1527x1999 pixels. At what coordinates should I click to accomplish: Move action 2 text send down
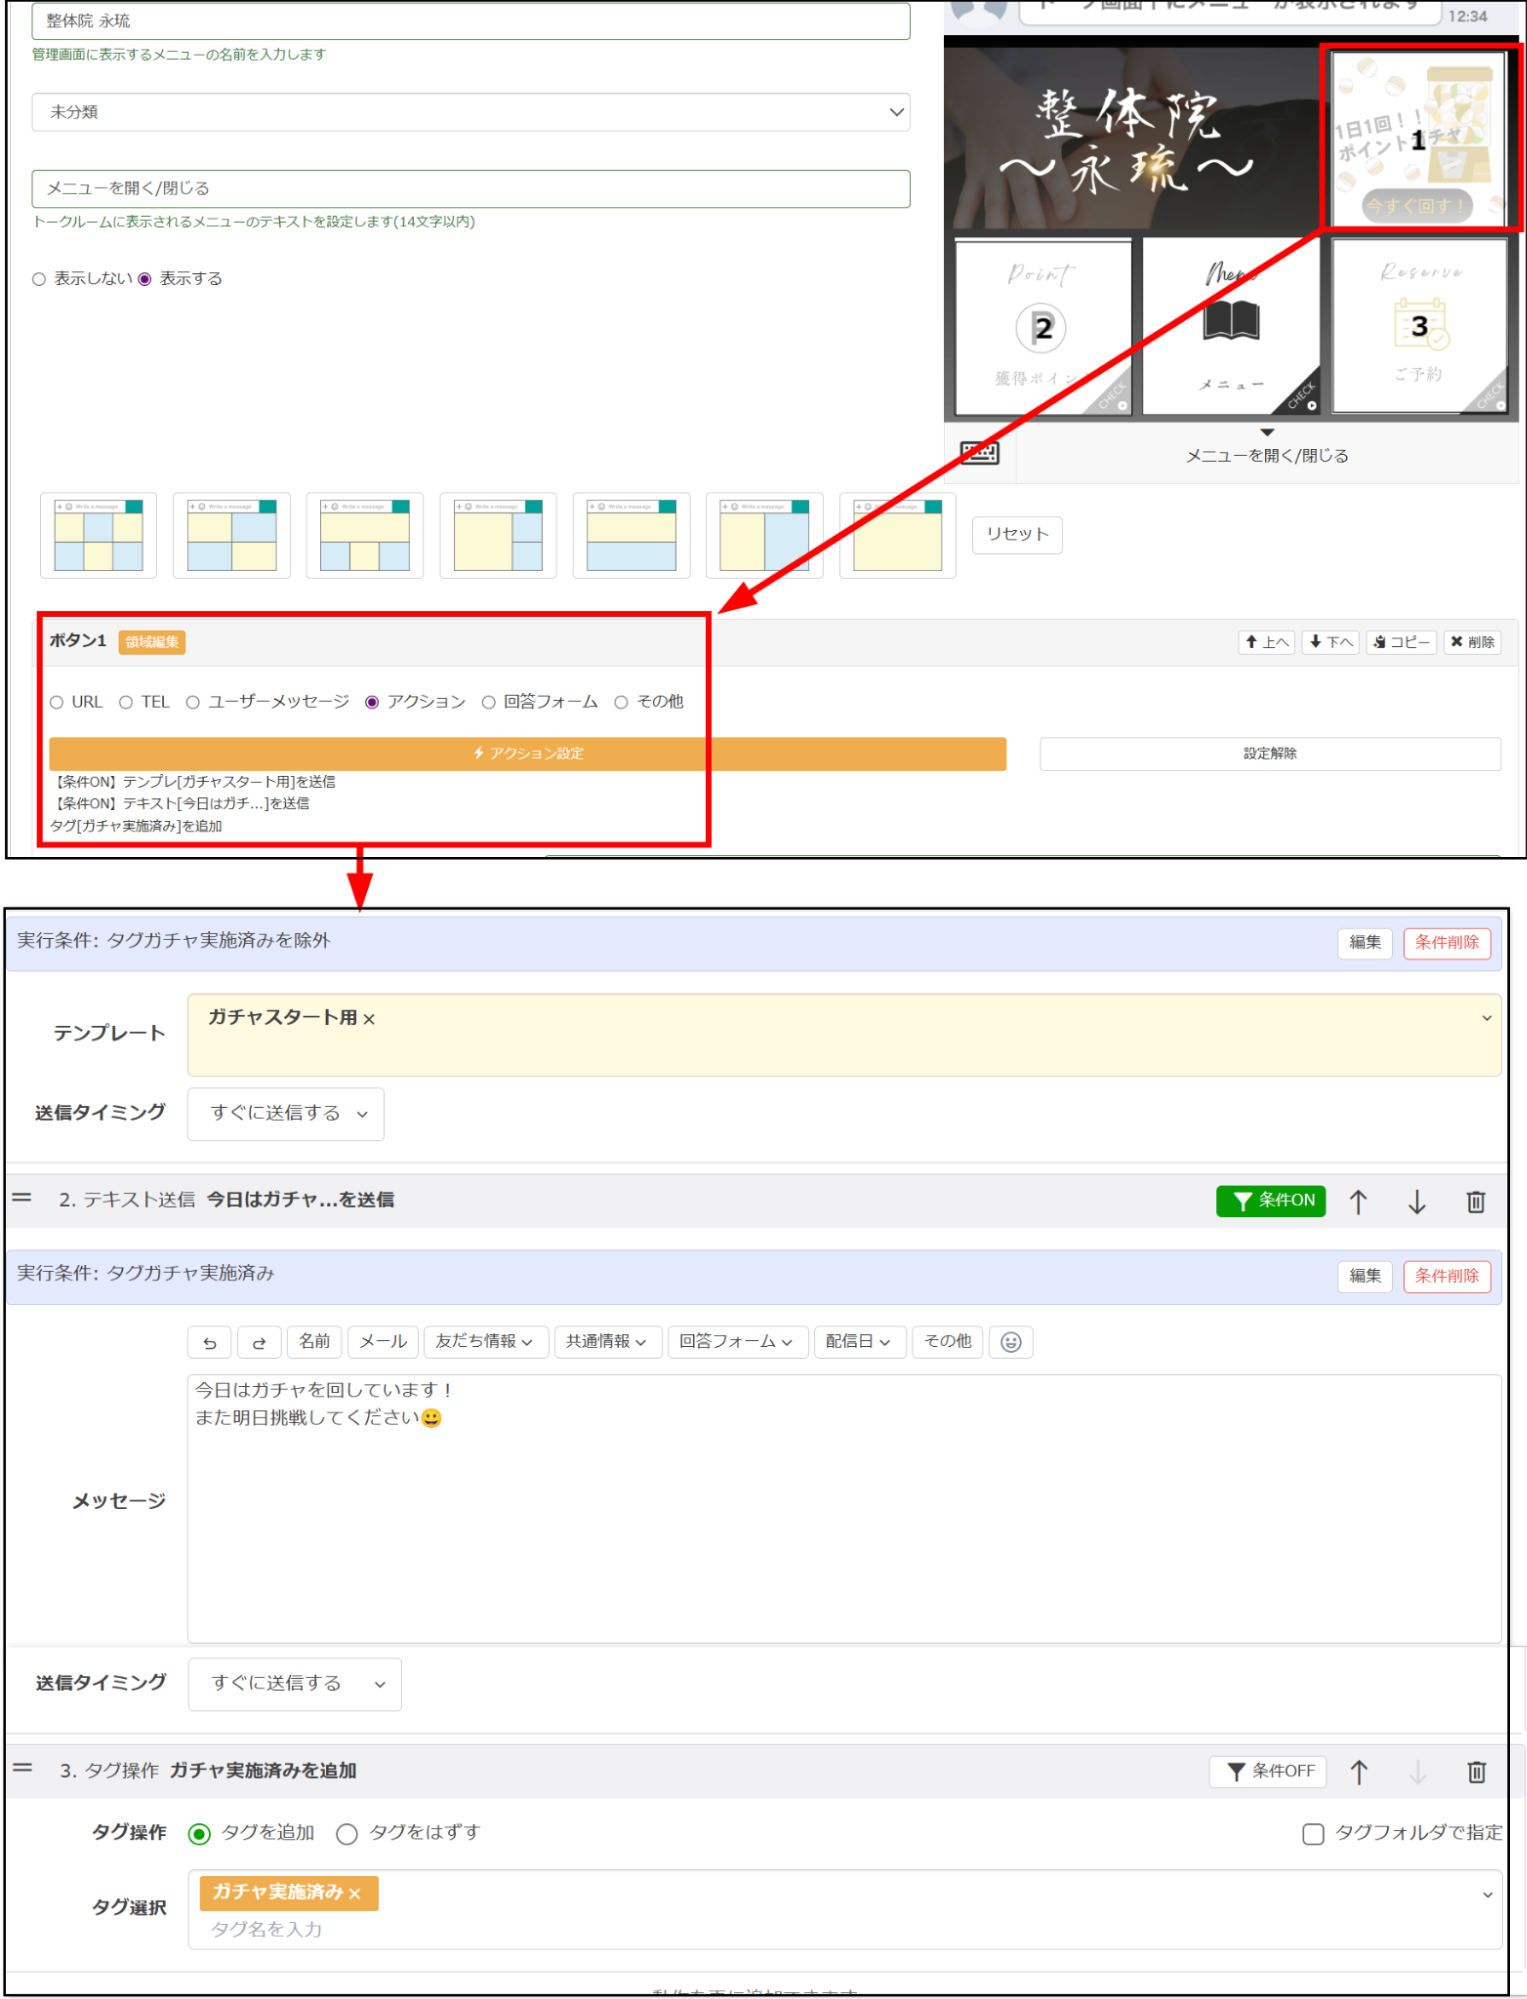(x=1417, y=1201)
